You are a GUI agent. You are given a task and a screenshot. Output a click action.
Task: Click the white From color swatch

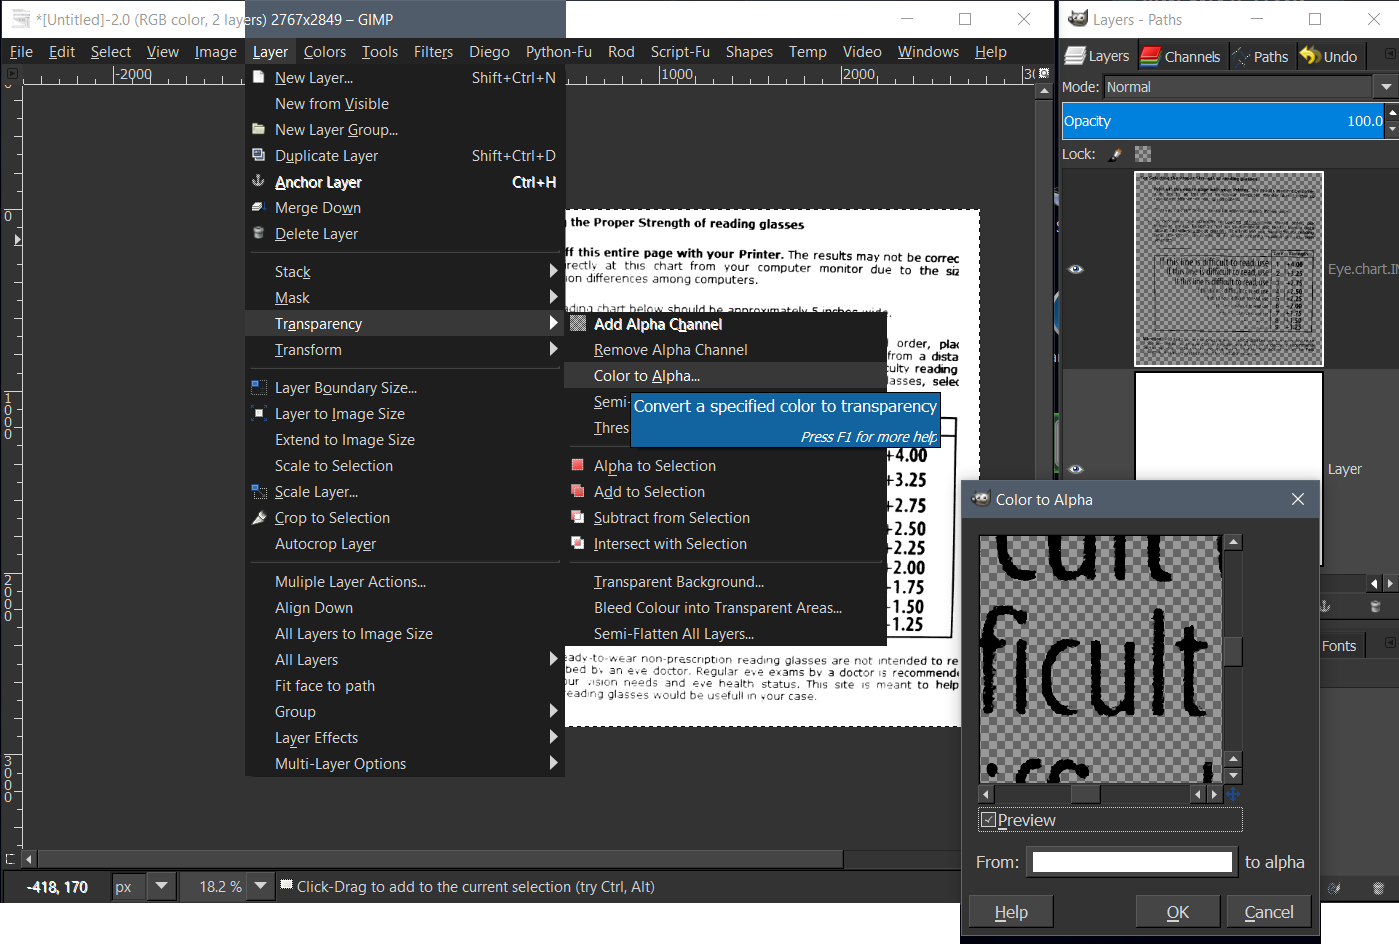[1132, 862]
